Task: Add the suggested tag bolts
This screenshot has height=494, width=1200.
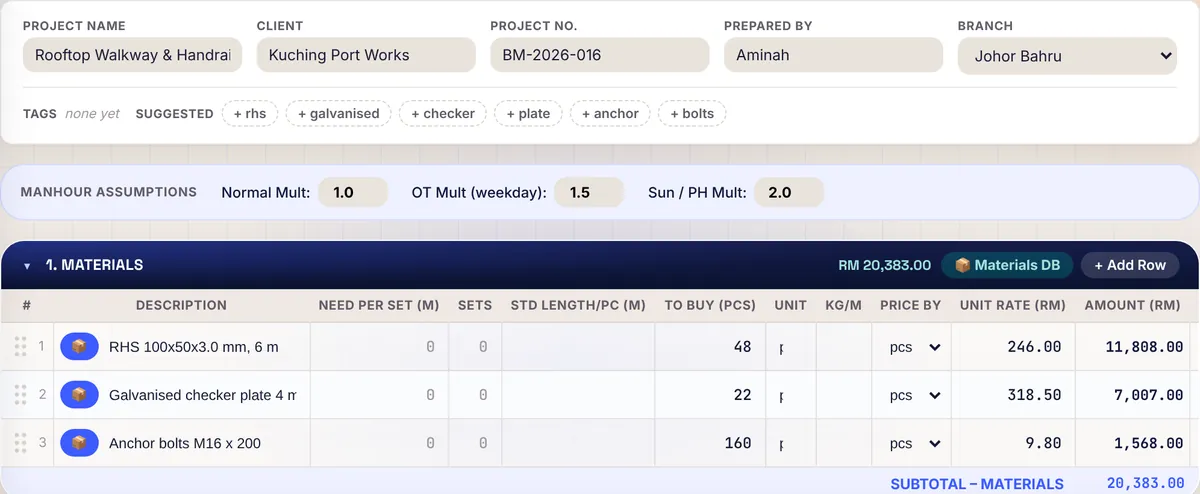Action: (x=692, y=114)
